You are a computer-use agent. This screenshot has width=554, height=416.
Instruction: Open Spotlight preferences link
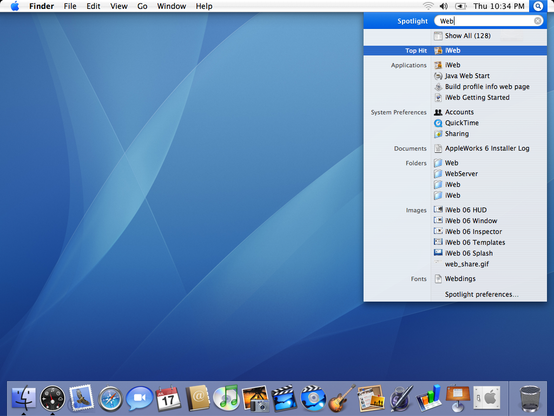[x=482, y=294]
